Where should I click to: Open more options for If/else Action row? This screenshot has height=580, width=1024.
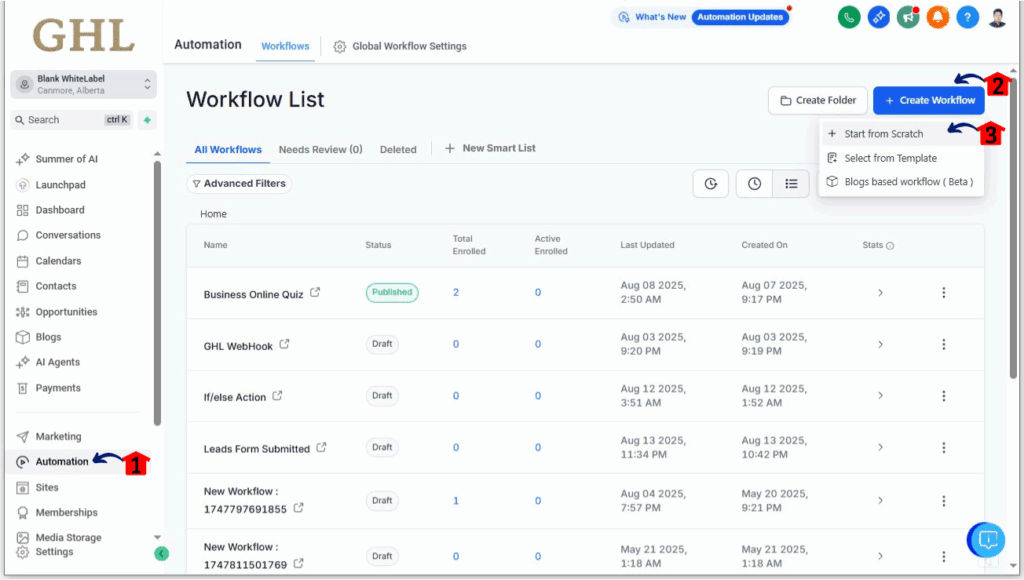944,396
